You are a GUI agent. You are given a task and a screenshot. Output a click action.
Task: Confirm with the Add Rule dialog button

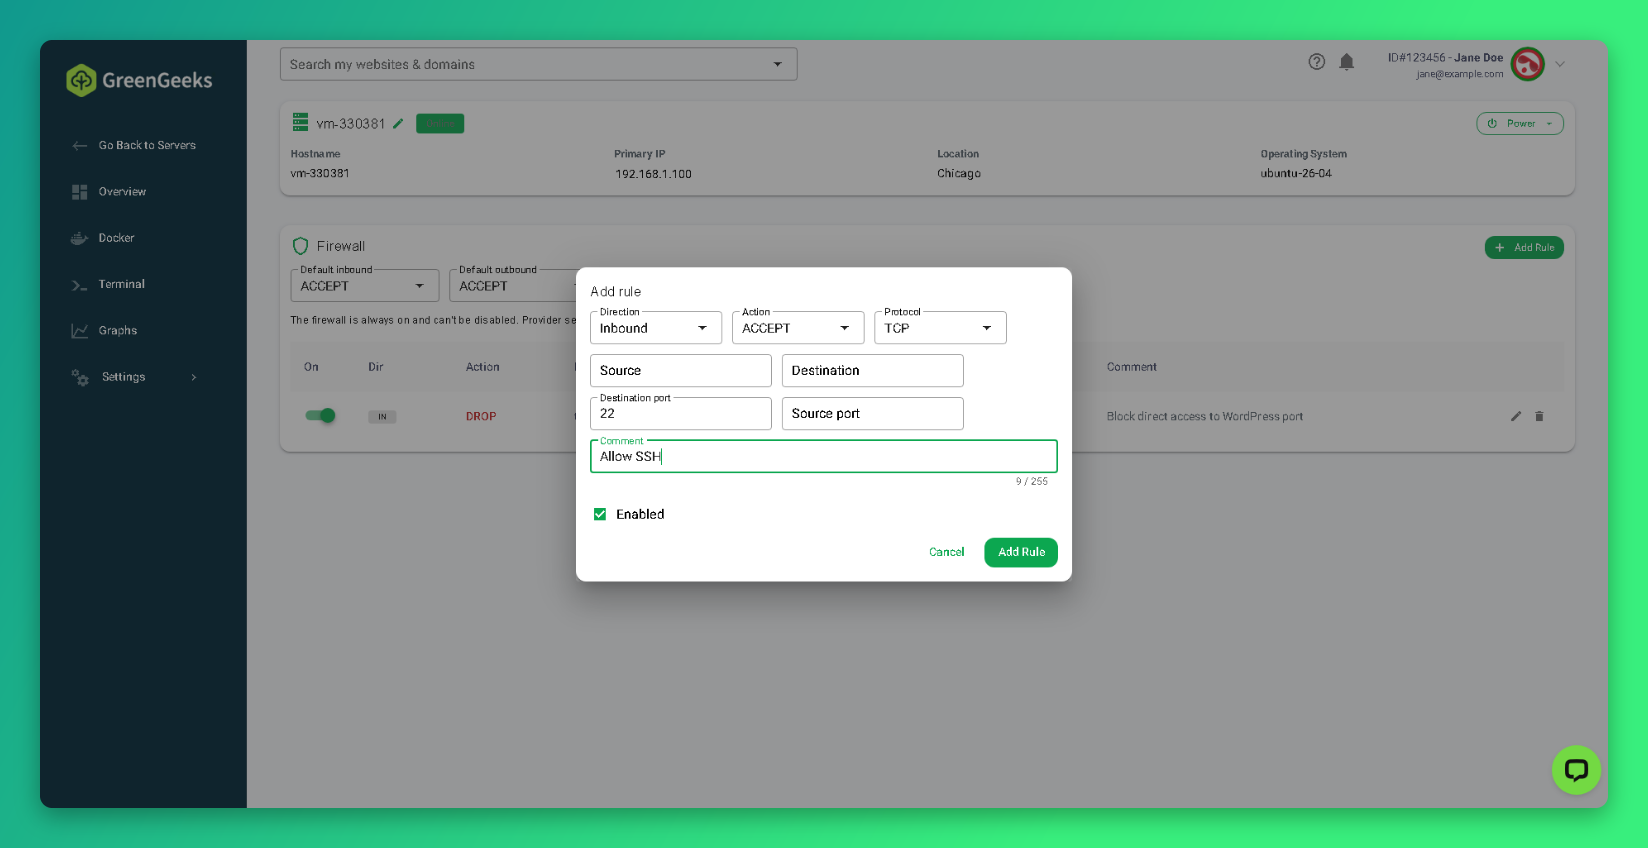[x=1021, y=552]
